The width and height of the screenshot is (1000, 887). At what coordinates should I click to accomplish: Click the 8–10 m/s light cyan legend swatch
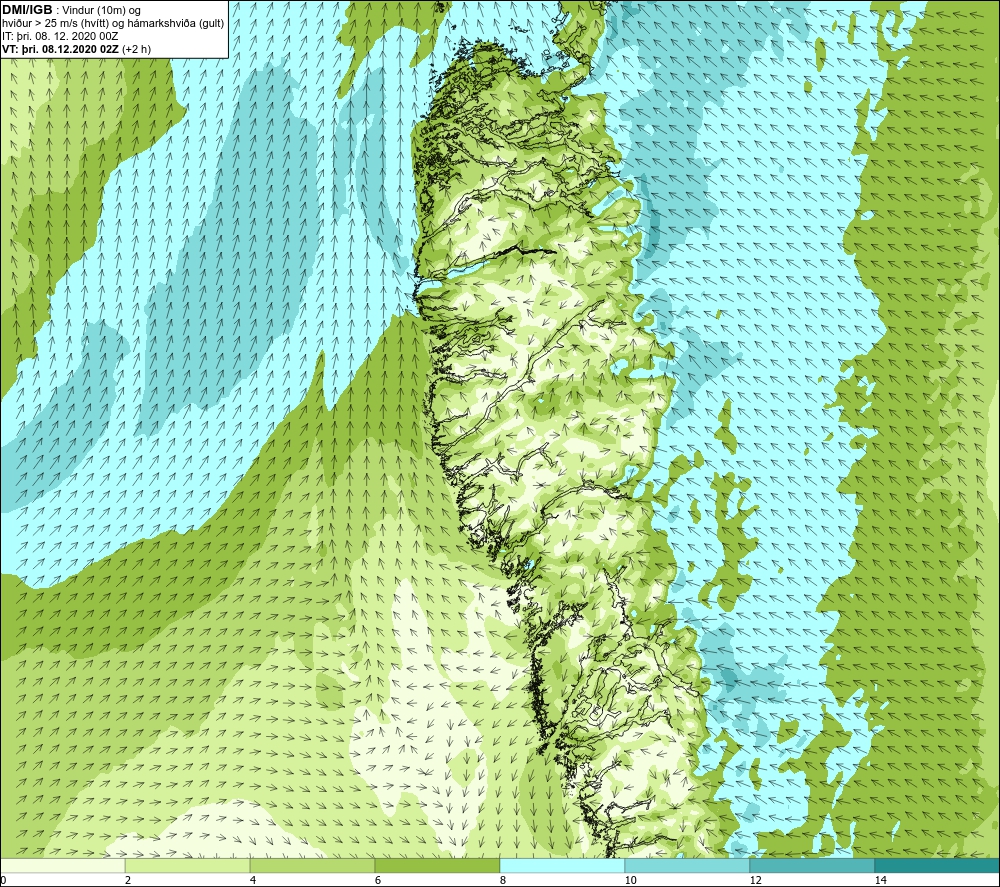coord(562,865)
